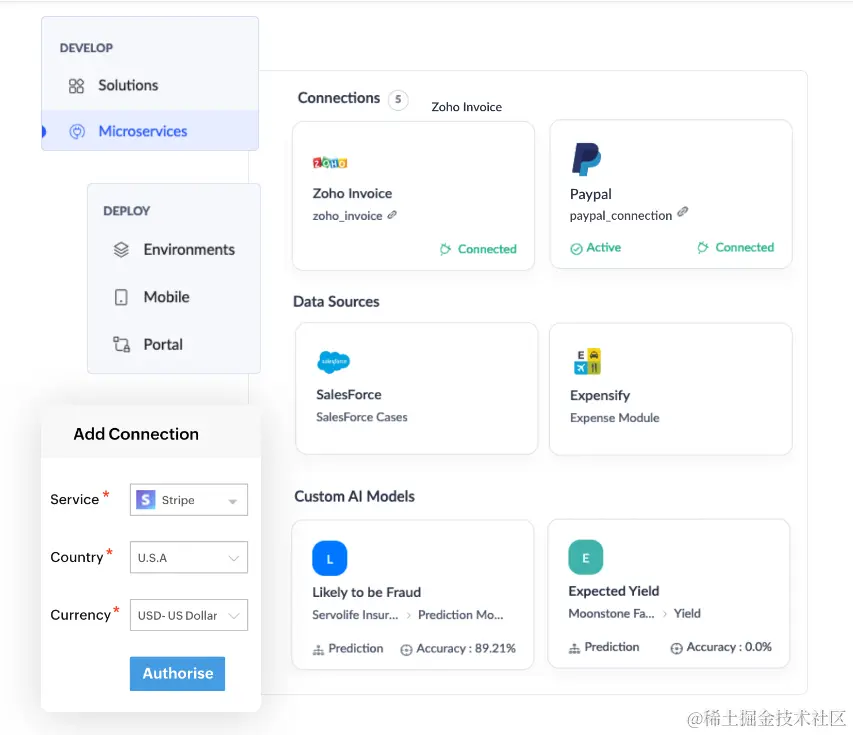Viewport: 853px width, 735px height.
Task: Click the Yield breadcrumb item
Action: [687, 614]
